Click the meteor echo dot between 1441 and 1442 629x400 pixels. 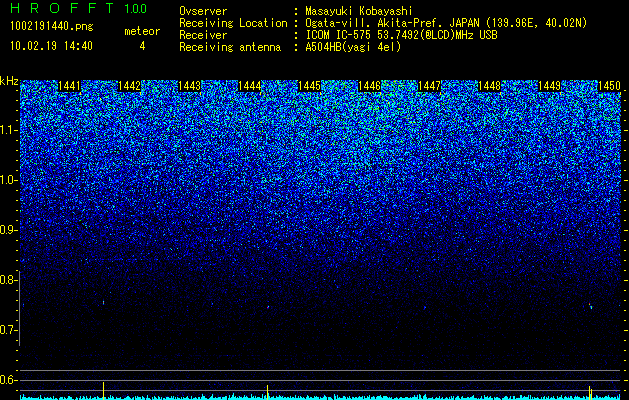coord(103,302)
